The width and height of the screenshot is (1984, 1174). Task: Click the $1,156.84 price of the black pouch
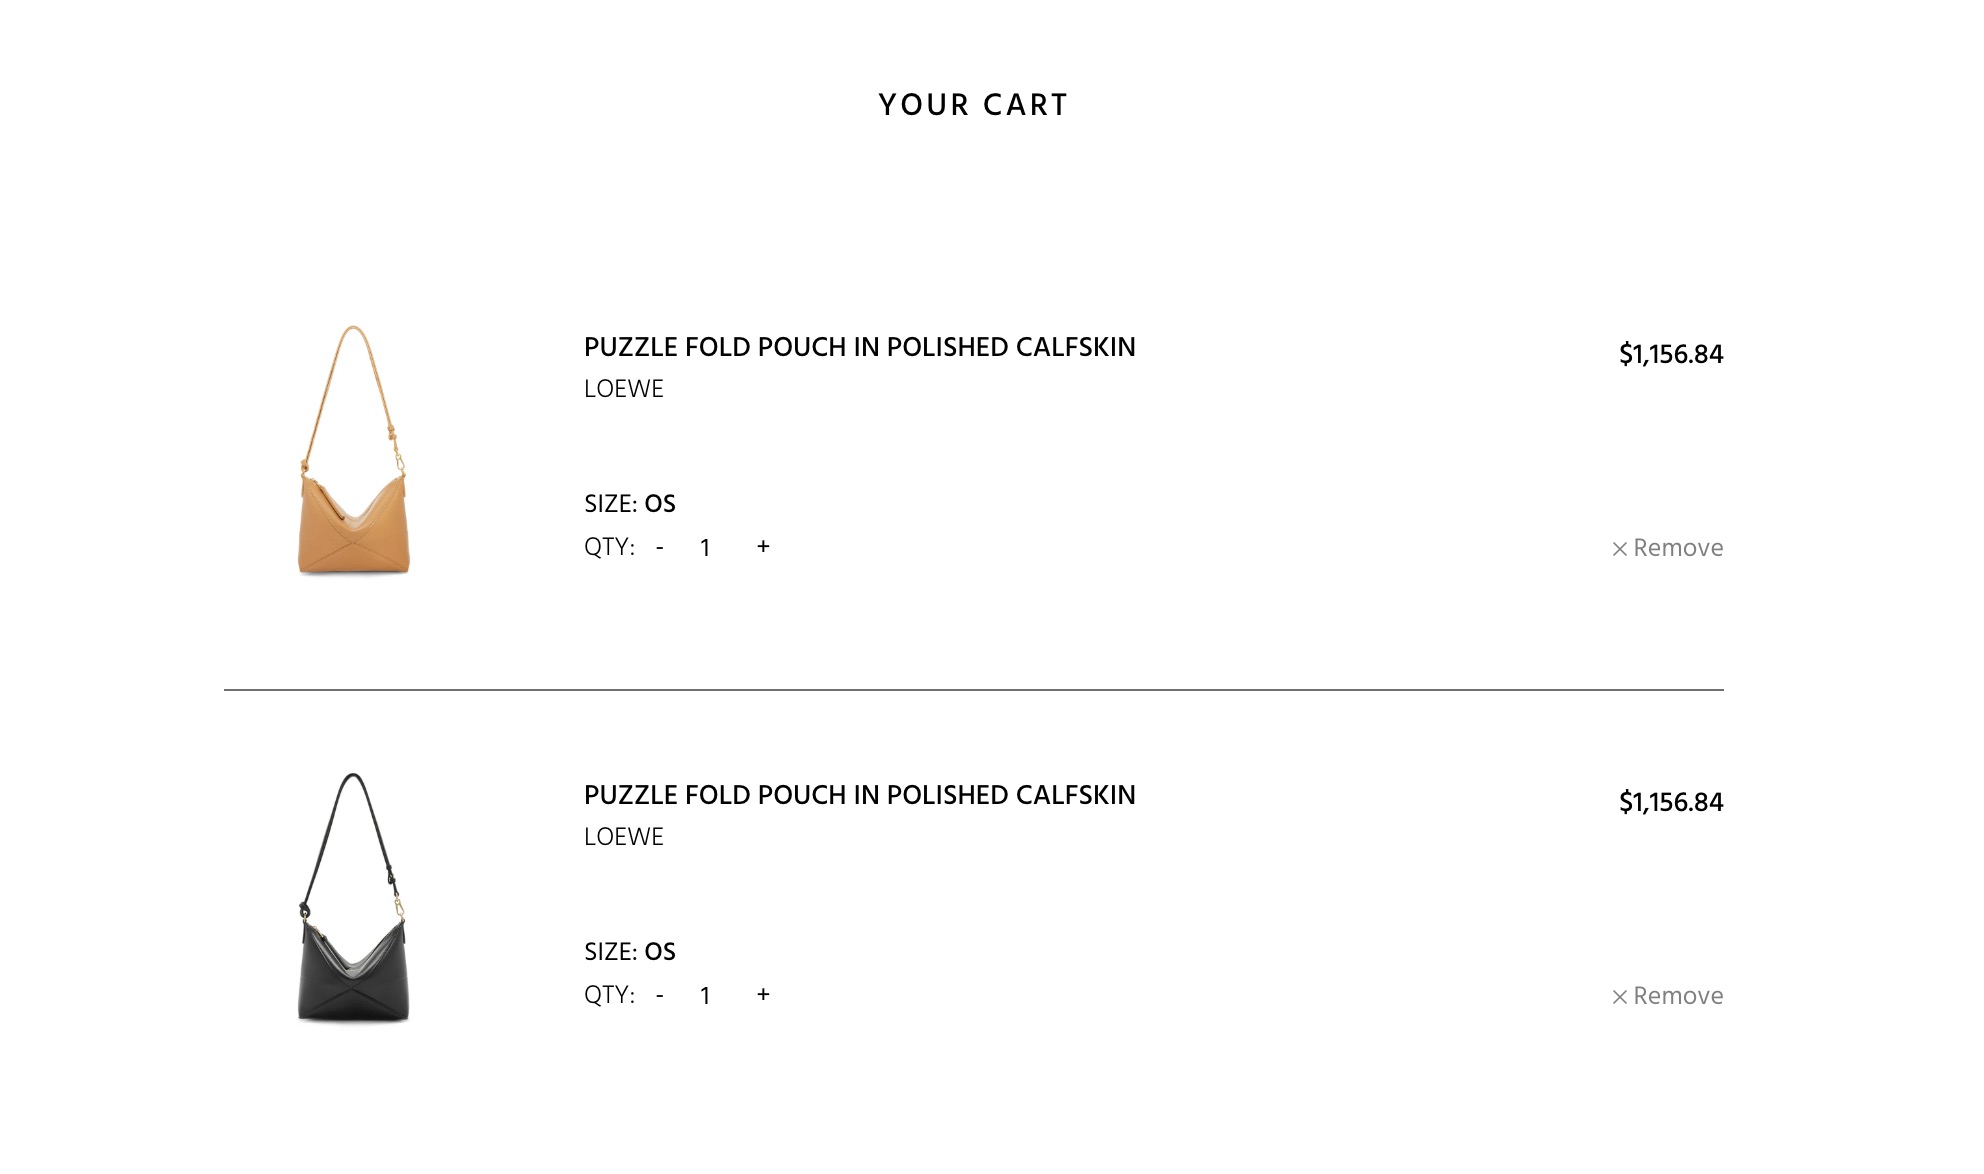point(1671,802)
